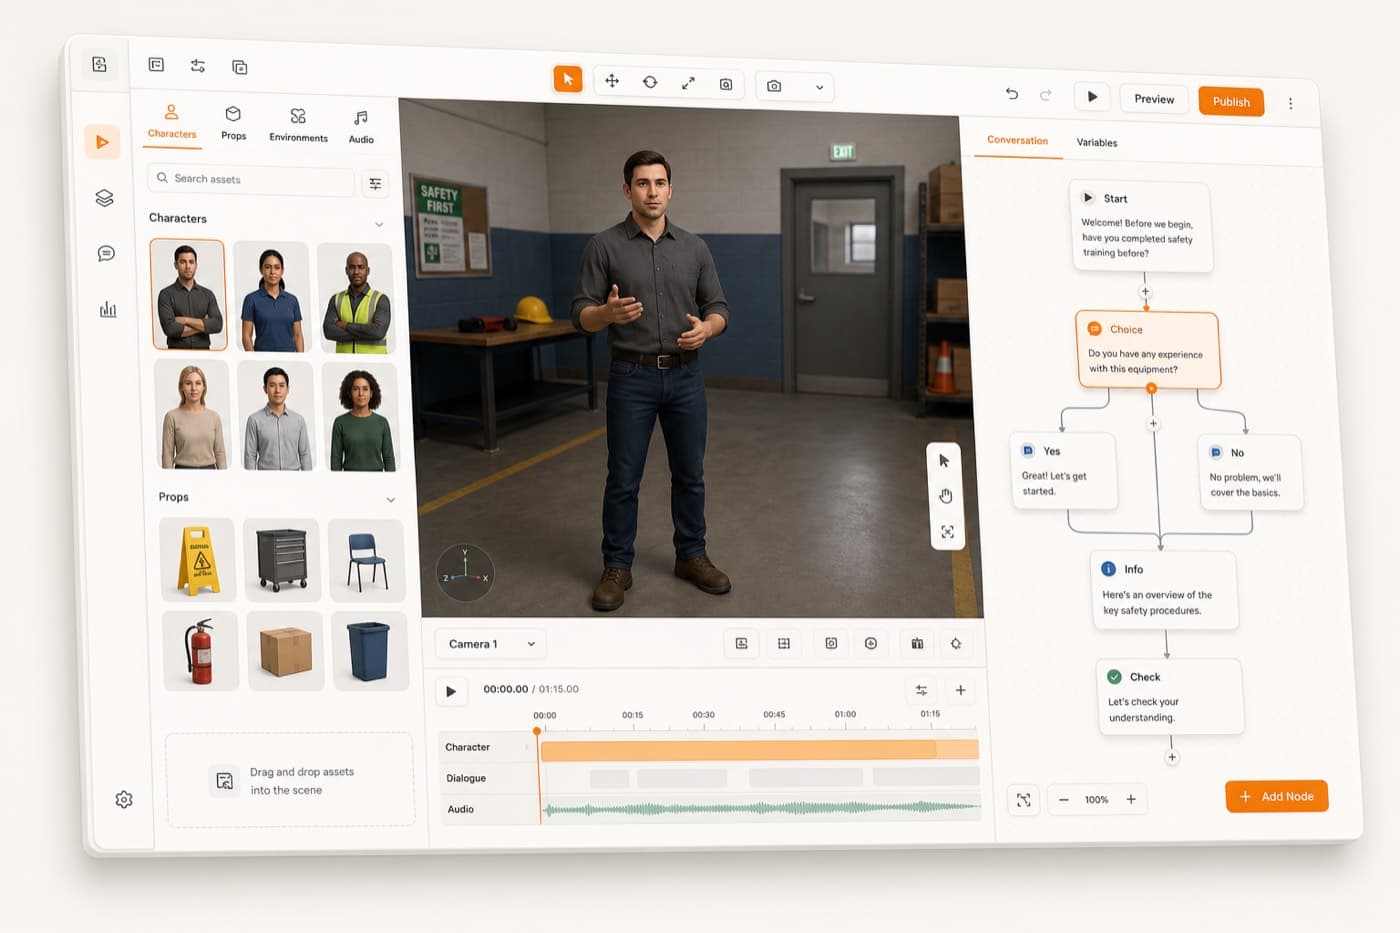1400x933 pixels.
Task: Click the Audio waveform track
Action: pos(760,808)
